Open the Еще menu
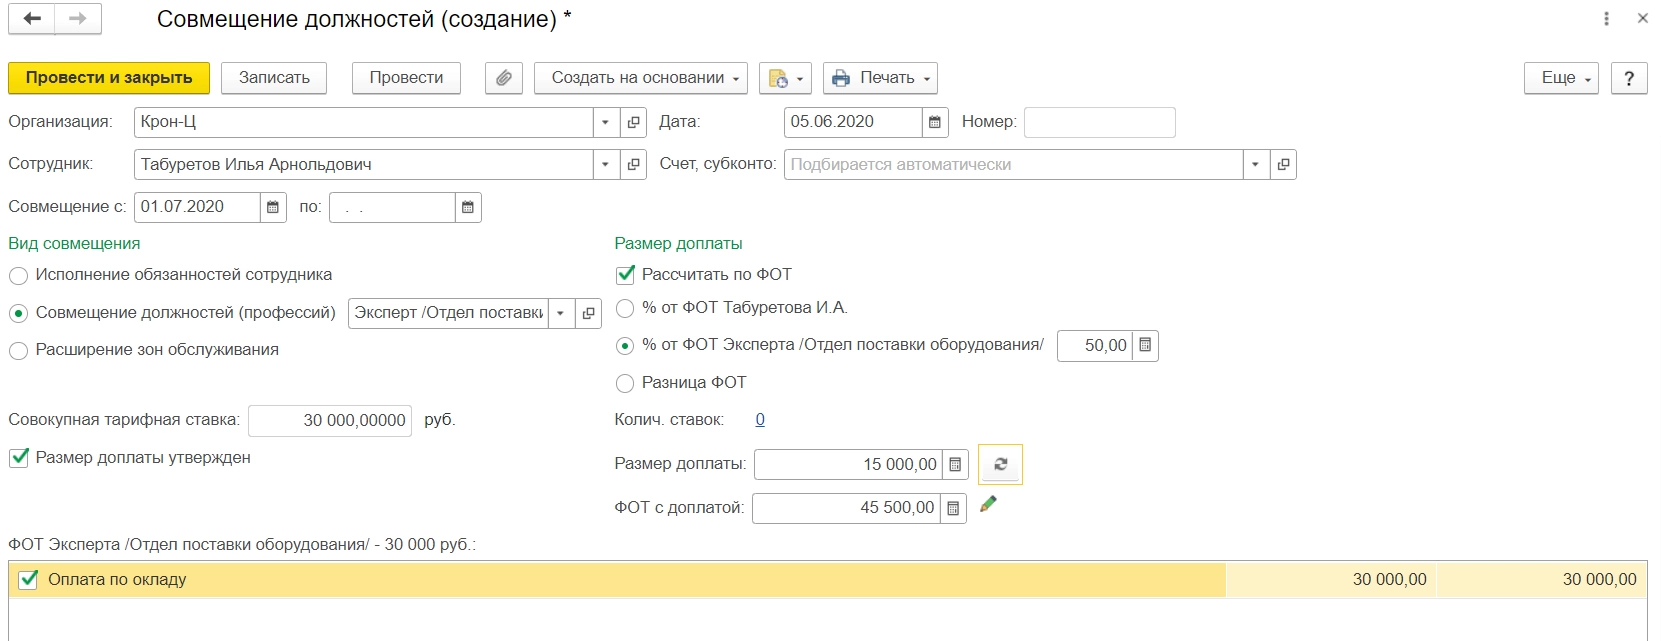The width and height of the screenshot is (1661, 641). pyautogui.click(x=1560, y=78)
